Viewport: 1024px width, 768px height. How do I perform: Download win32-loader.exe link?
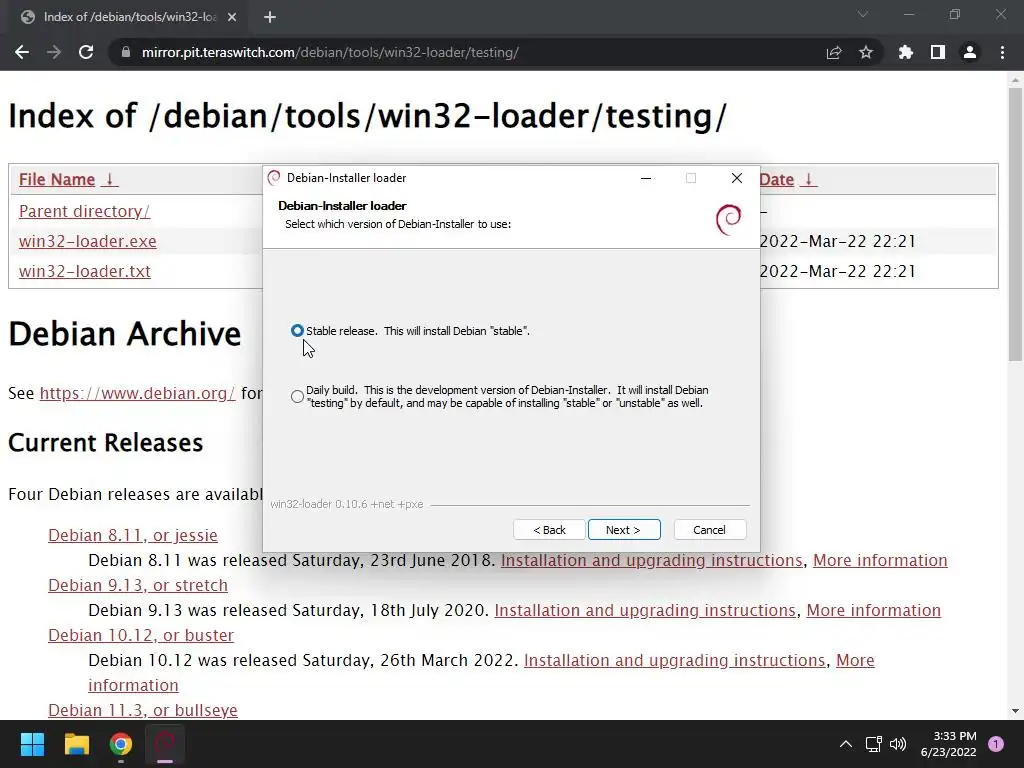[88, 242]
